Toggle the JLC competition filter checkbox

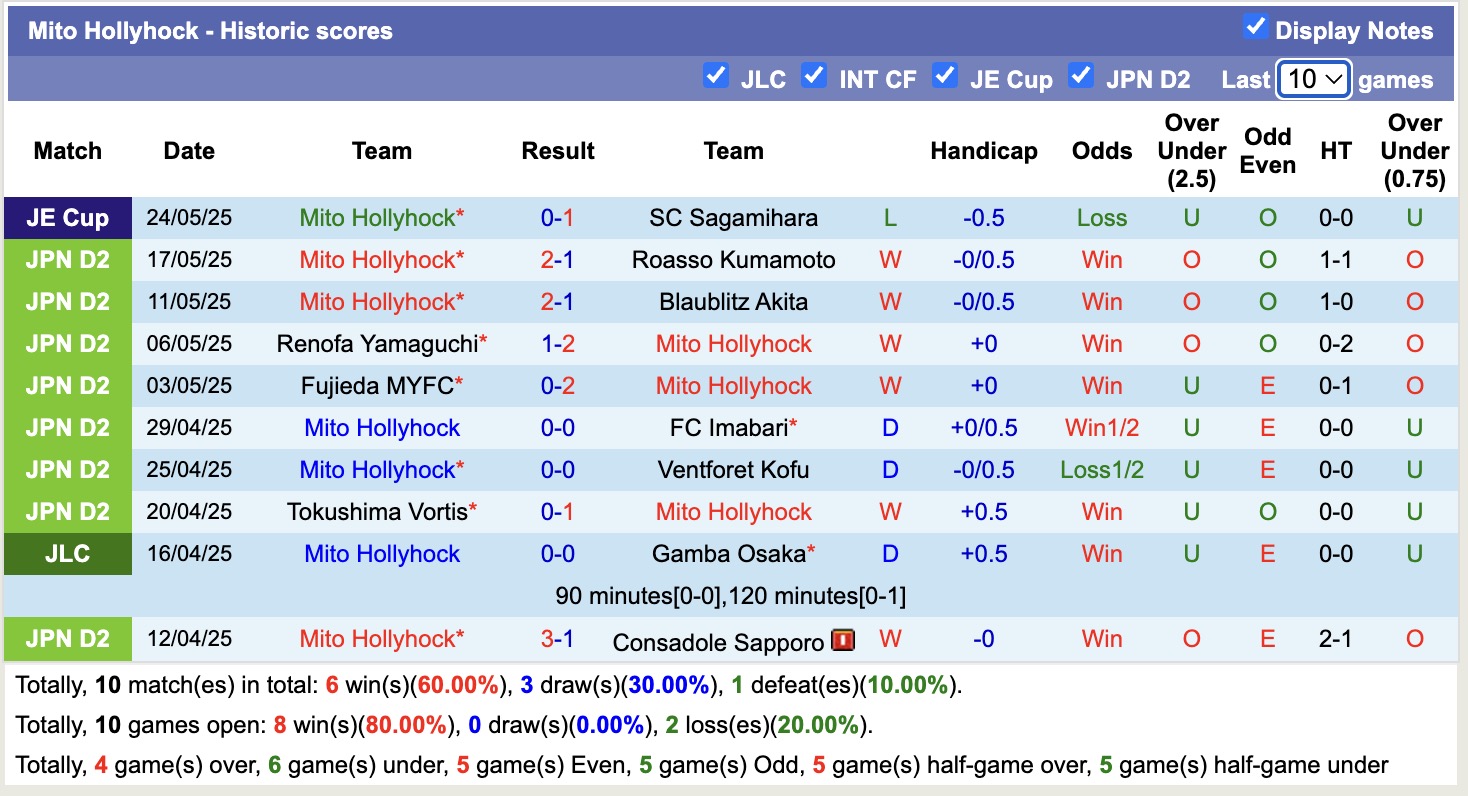pyautogui.click(x=715, y=76)
